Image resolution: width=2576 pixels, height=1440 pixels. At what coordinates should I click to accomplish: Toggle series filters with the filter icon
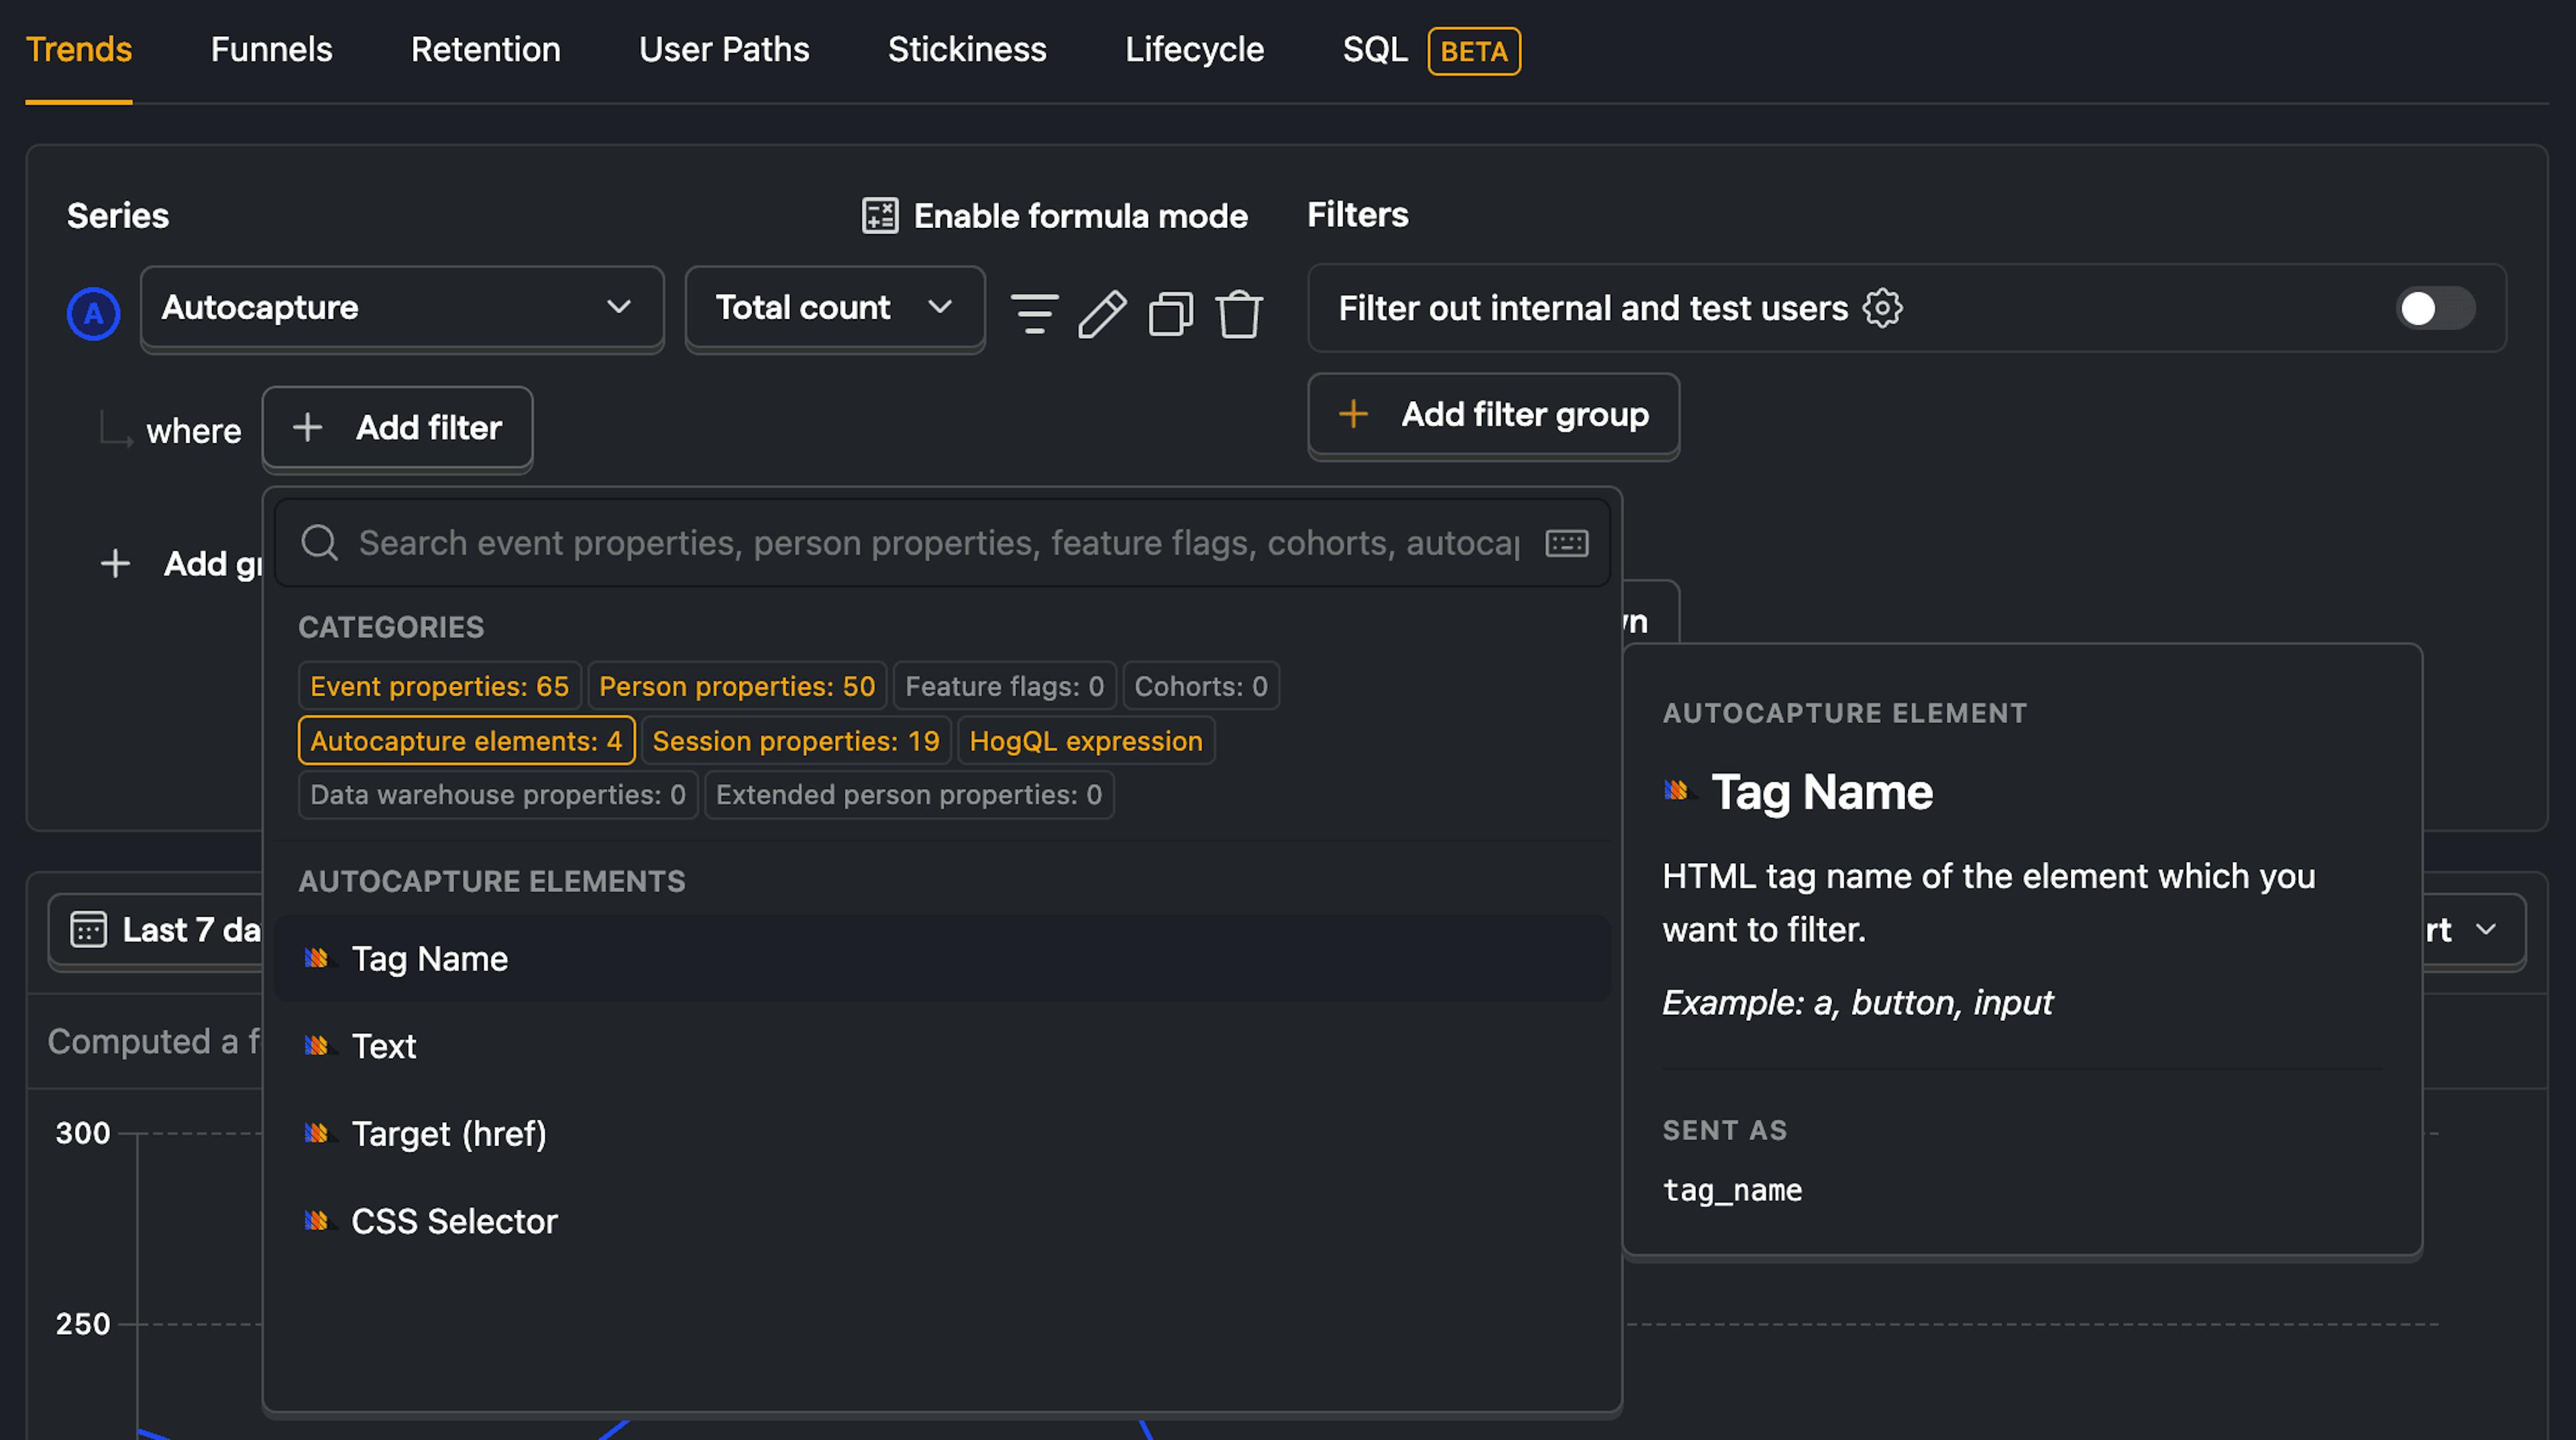[1034, 314]
